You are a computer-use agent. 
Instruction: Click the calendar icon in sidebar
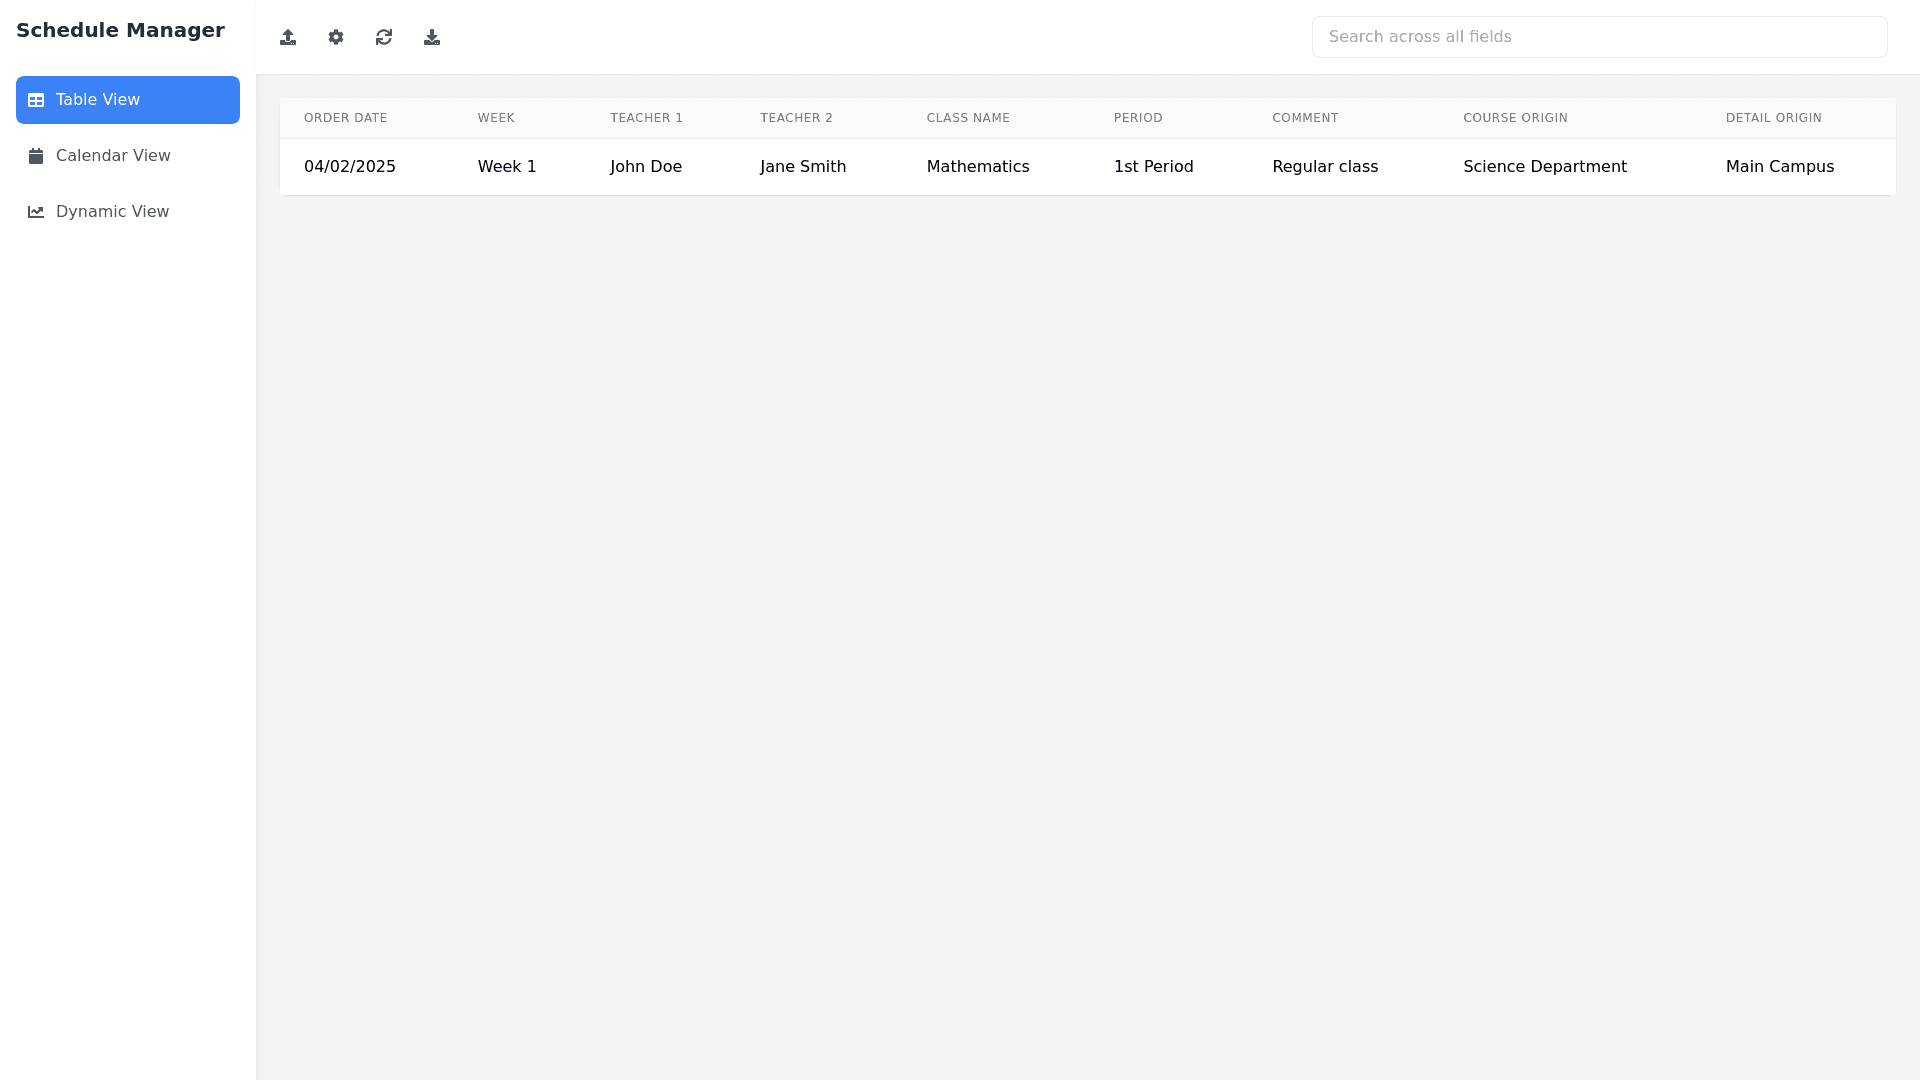click(36, 156)
